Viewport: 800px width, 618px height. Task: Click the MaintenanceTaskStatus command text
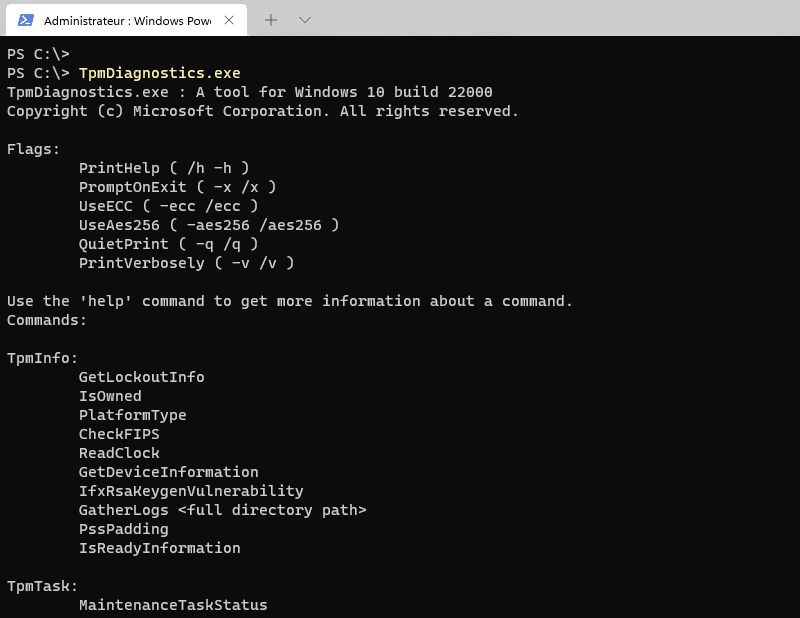173,605
